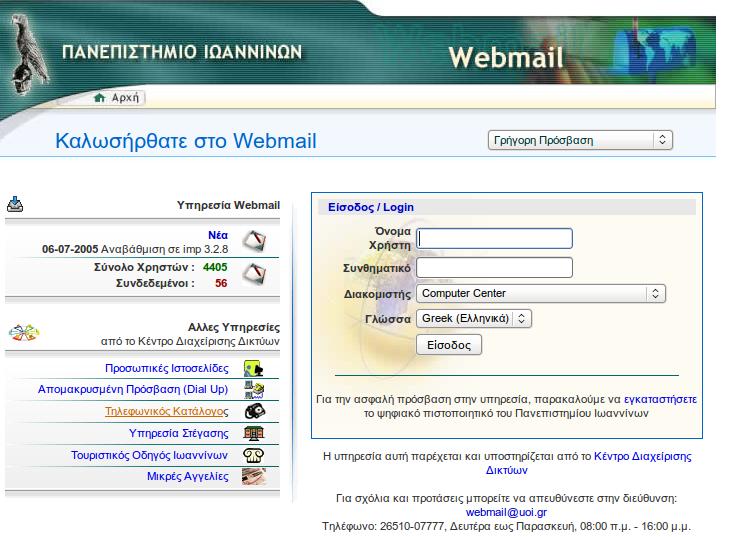The width and height of the screenshot is (744, 537).
Task: Click the ΠΑΝΕΠΙΣΤΗΜΙΟ ΙΩΑΝΝΙΝΩΝ header text
Action: (182, 52)
